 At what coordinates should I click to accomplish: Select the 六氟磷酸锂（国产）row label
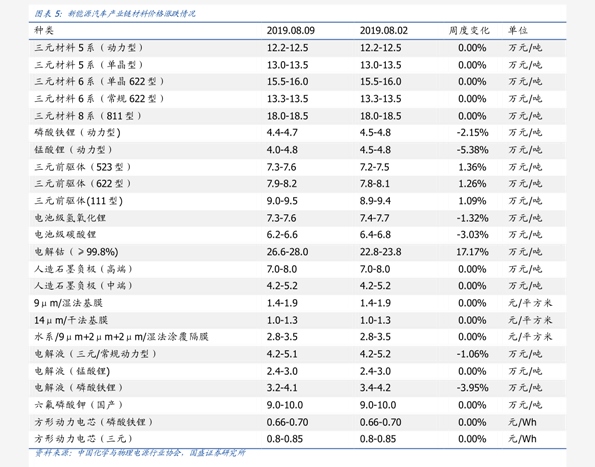pos(79,405)
